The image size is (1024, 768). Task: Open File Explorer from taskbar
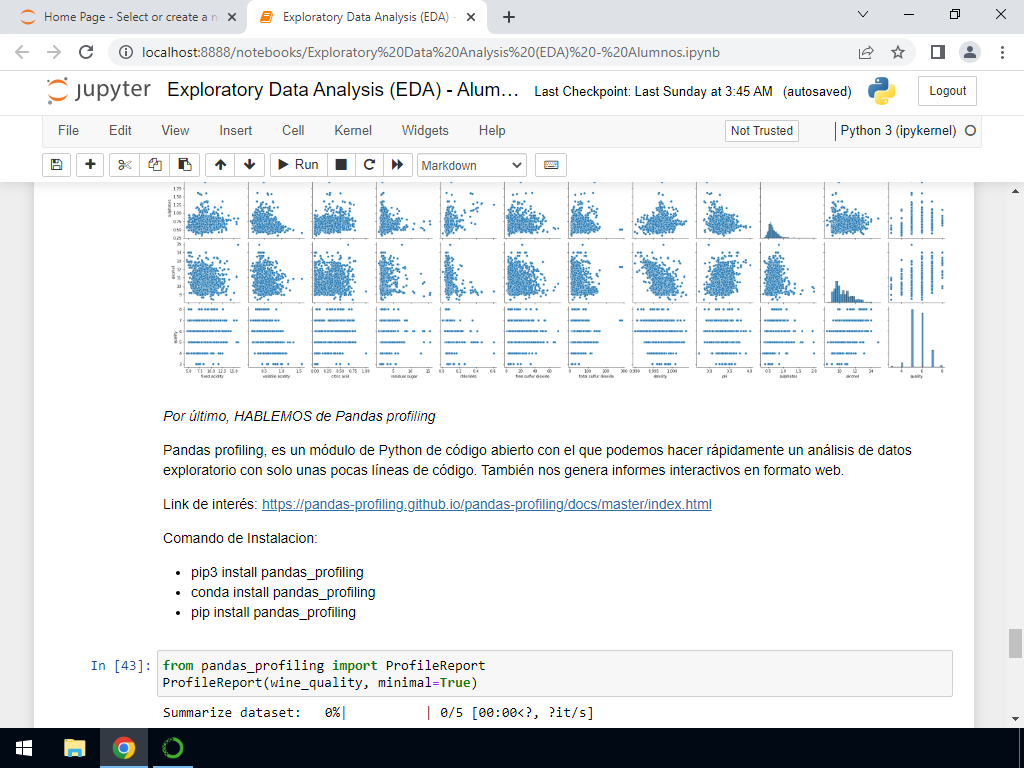click(x=74, y=748)
